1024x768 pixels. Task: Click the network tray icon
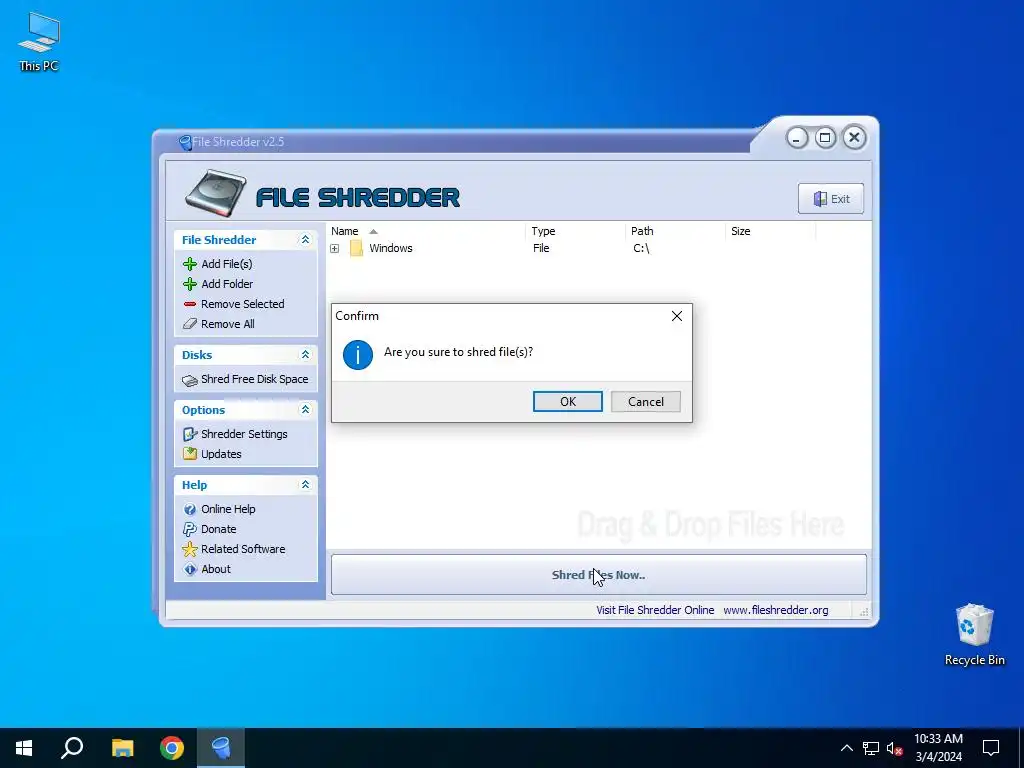click(x=871, y=748)
